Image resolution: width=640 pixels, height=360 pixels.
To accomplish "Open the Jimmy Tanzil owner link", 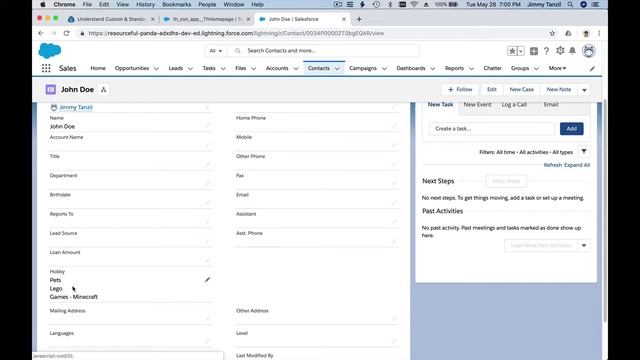I will pyautogui.click(x=76, y=107).
